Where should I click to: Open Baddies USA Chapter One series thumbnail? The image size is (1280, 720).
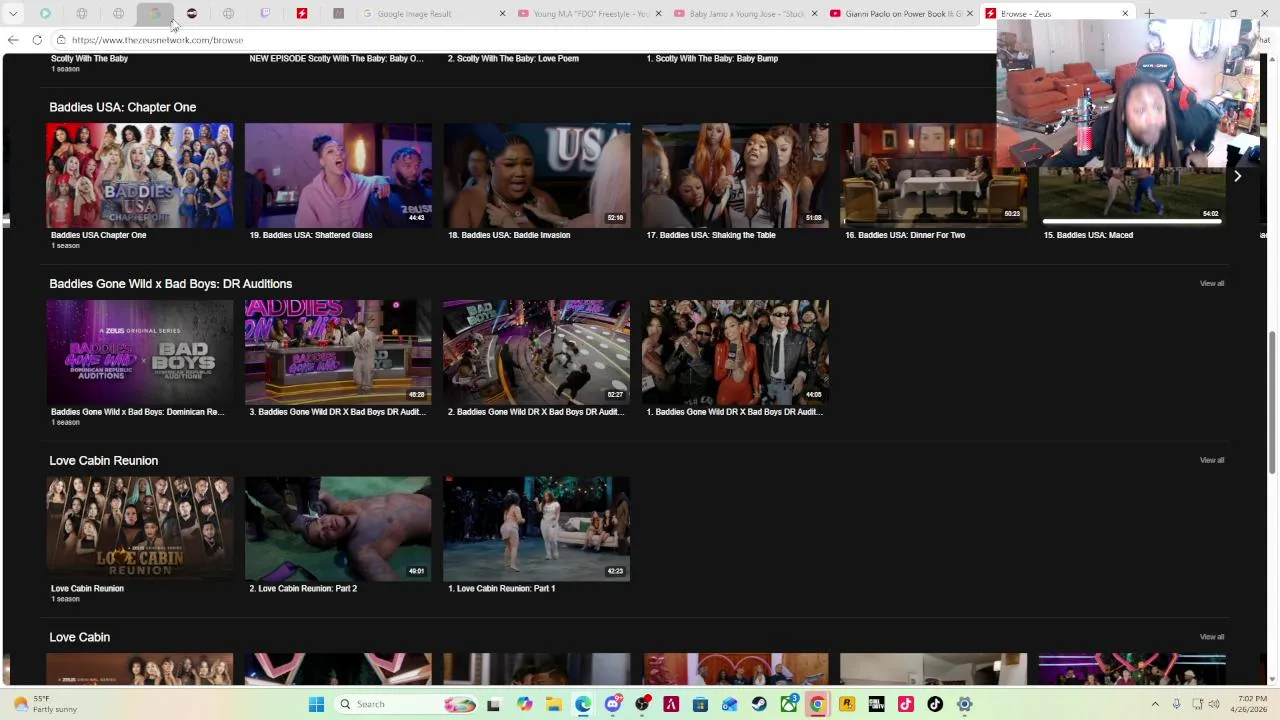(139, 175)
